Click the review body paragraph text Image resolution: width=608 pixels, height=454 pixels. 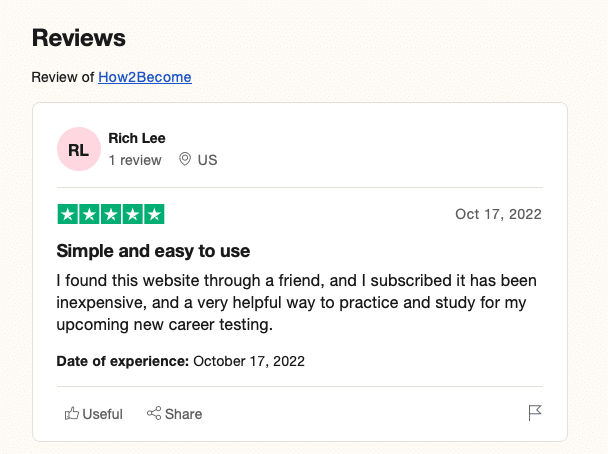click(x=297, y=301)
